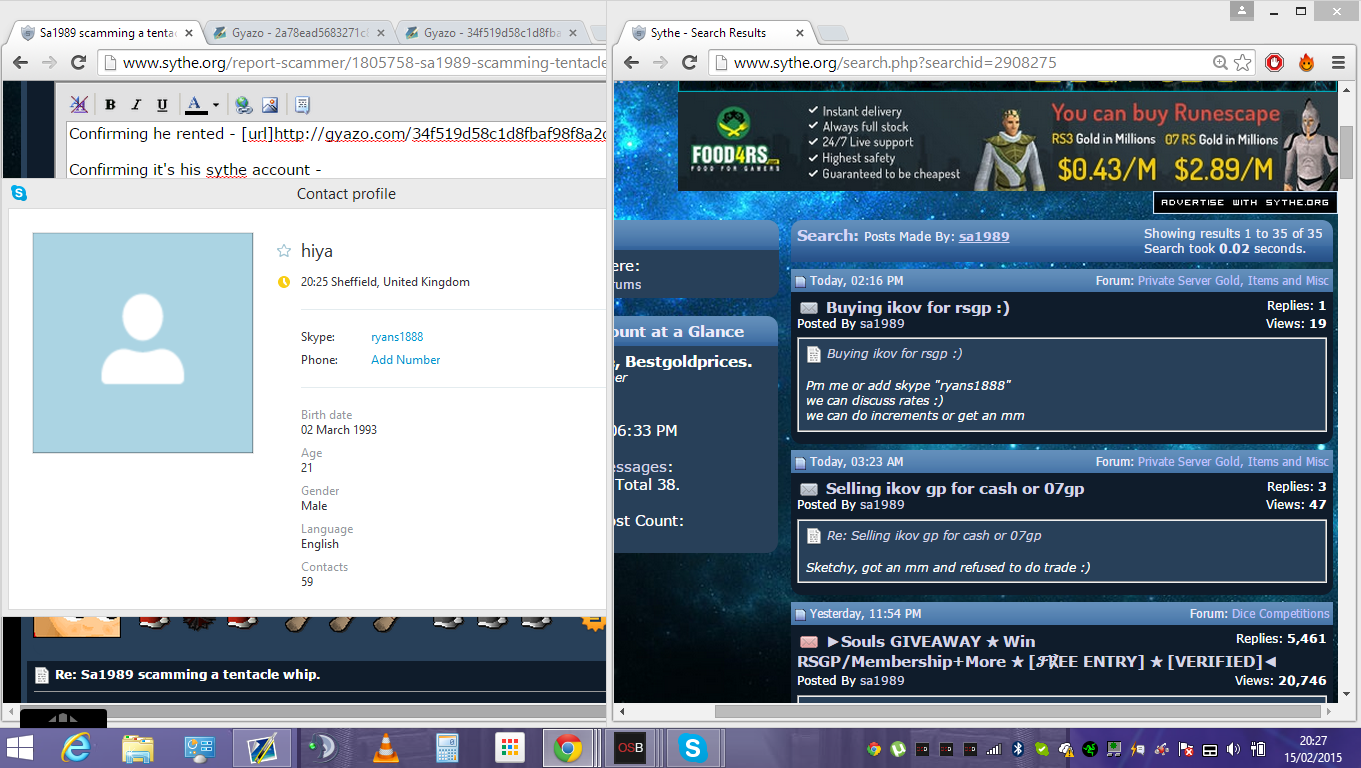Click the Insert Image icon in editor
Screen dimensions: 1361x768
pyautogui.click(x=270, y=105)
